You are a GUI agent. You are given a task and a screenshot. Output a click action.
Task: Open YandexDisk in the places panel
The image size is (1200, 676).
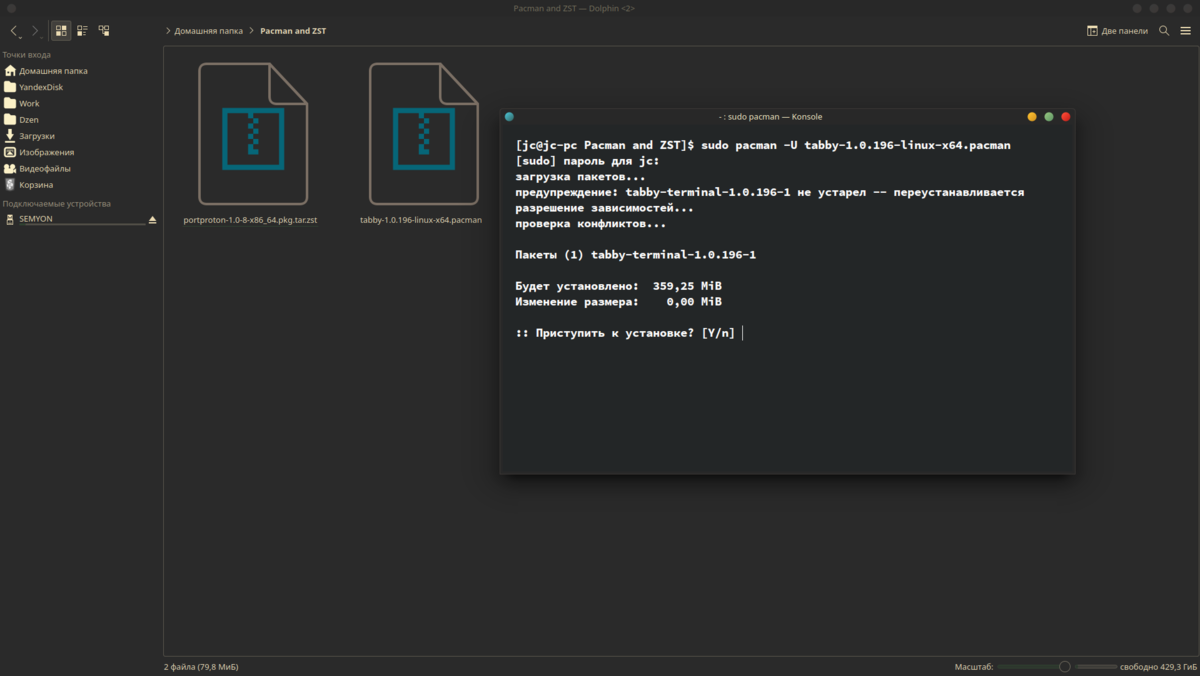[x=40, y=87]
